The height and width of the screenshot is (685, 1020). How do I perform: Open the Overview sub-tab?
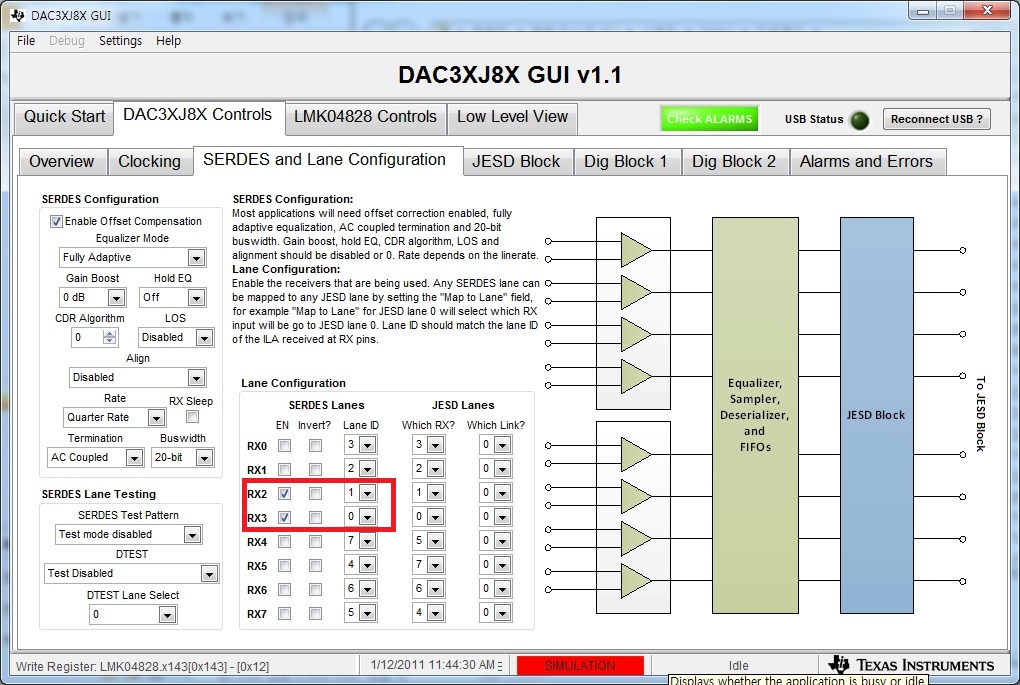[x=61, y=161]
